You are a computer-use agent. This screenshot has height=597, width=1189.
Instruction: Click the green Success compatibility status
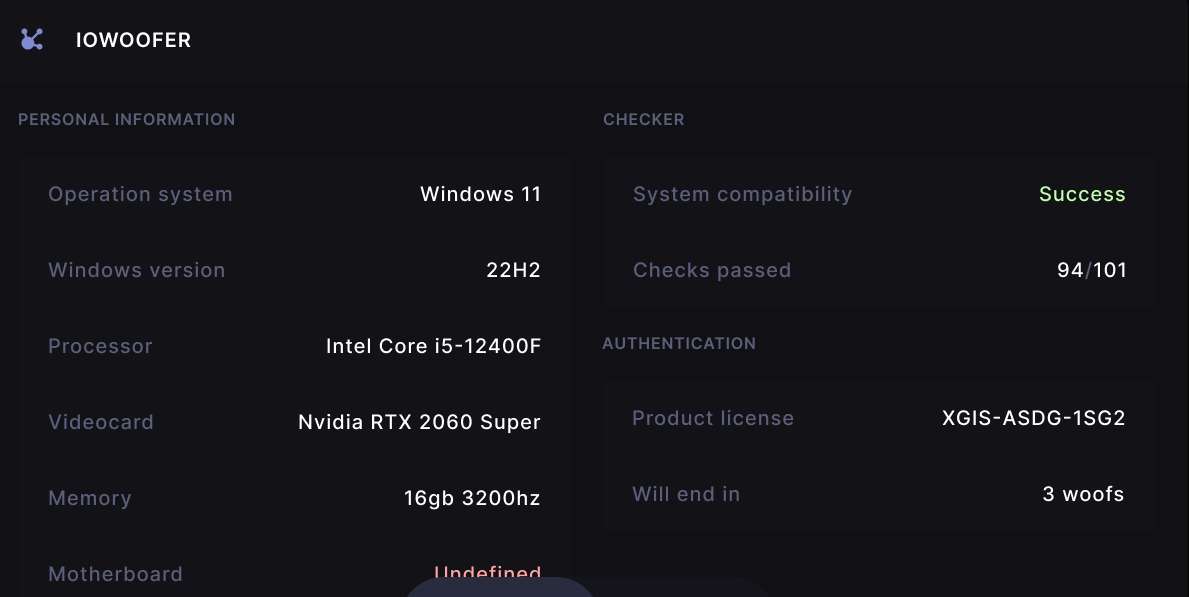click(x=1082, y=194)
